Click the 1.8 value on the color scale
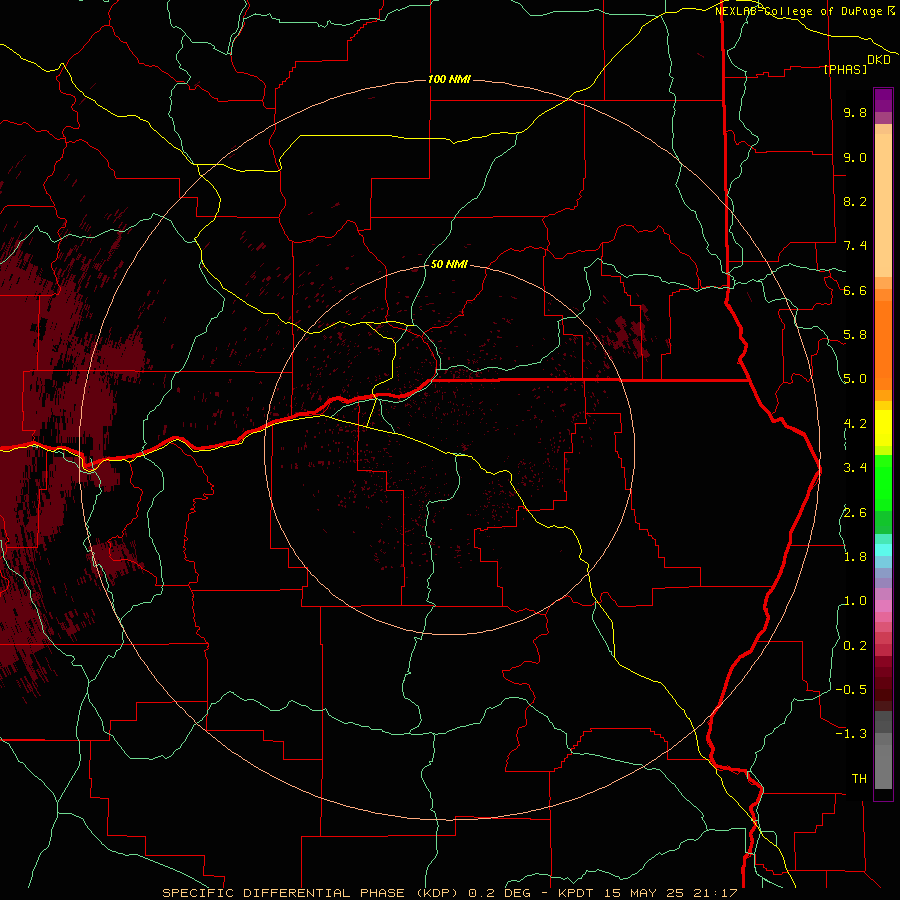This screenshot has width=900, height=900. 855,557
